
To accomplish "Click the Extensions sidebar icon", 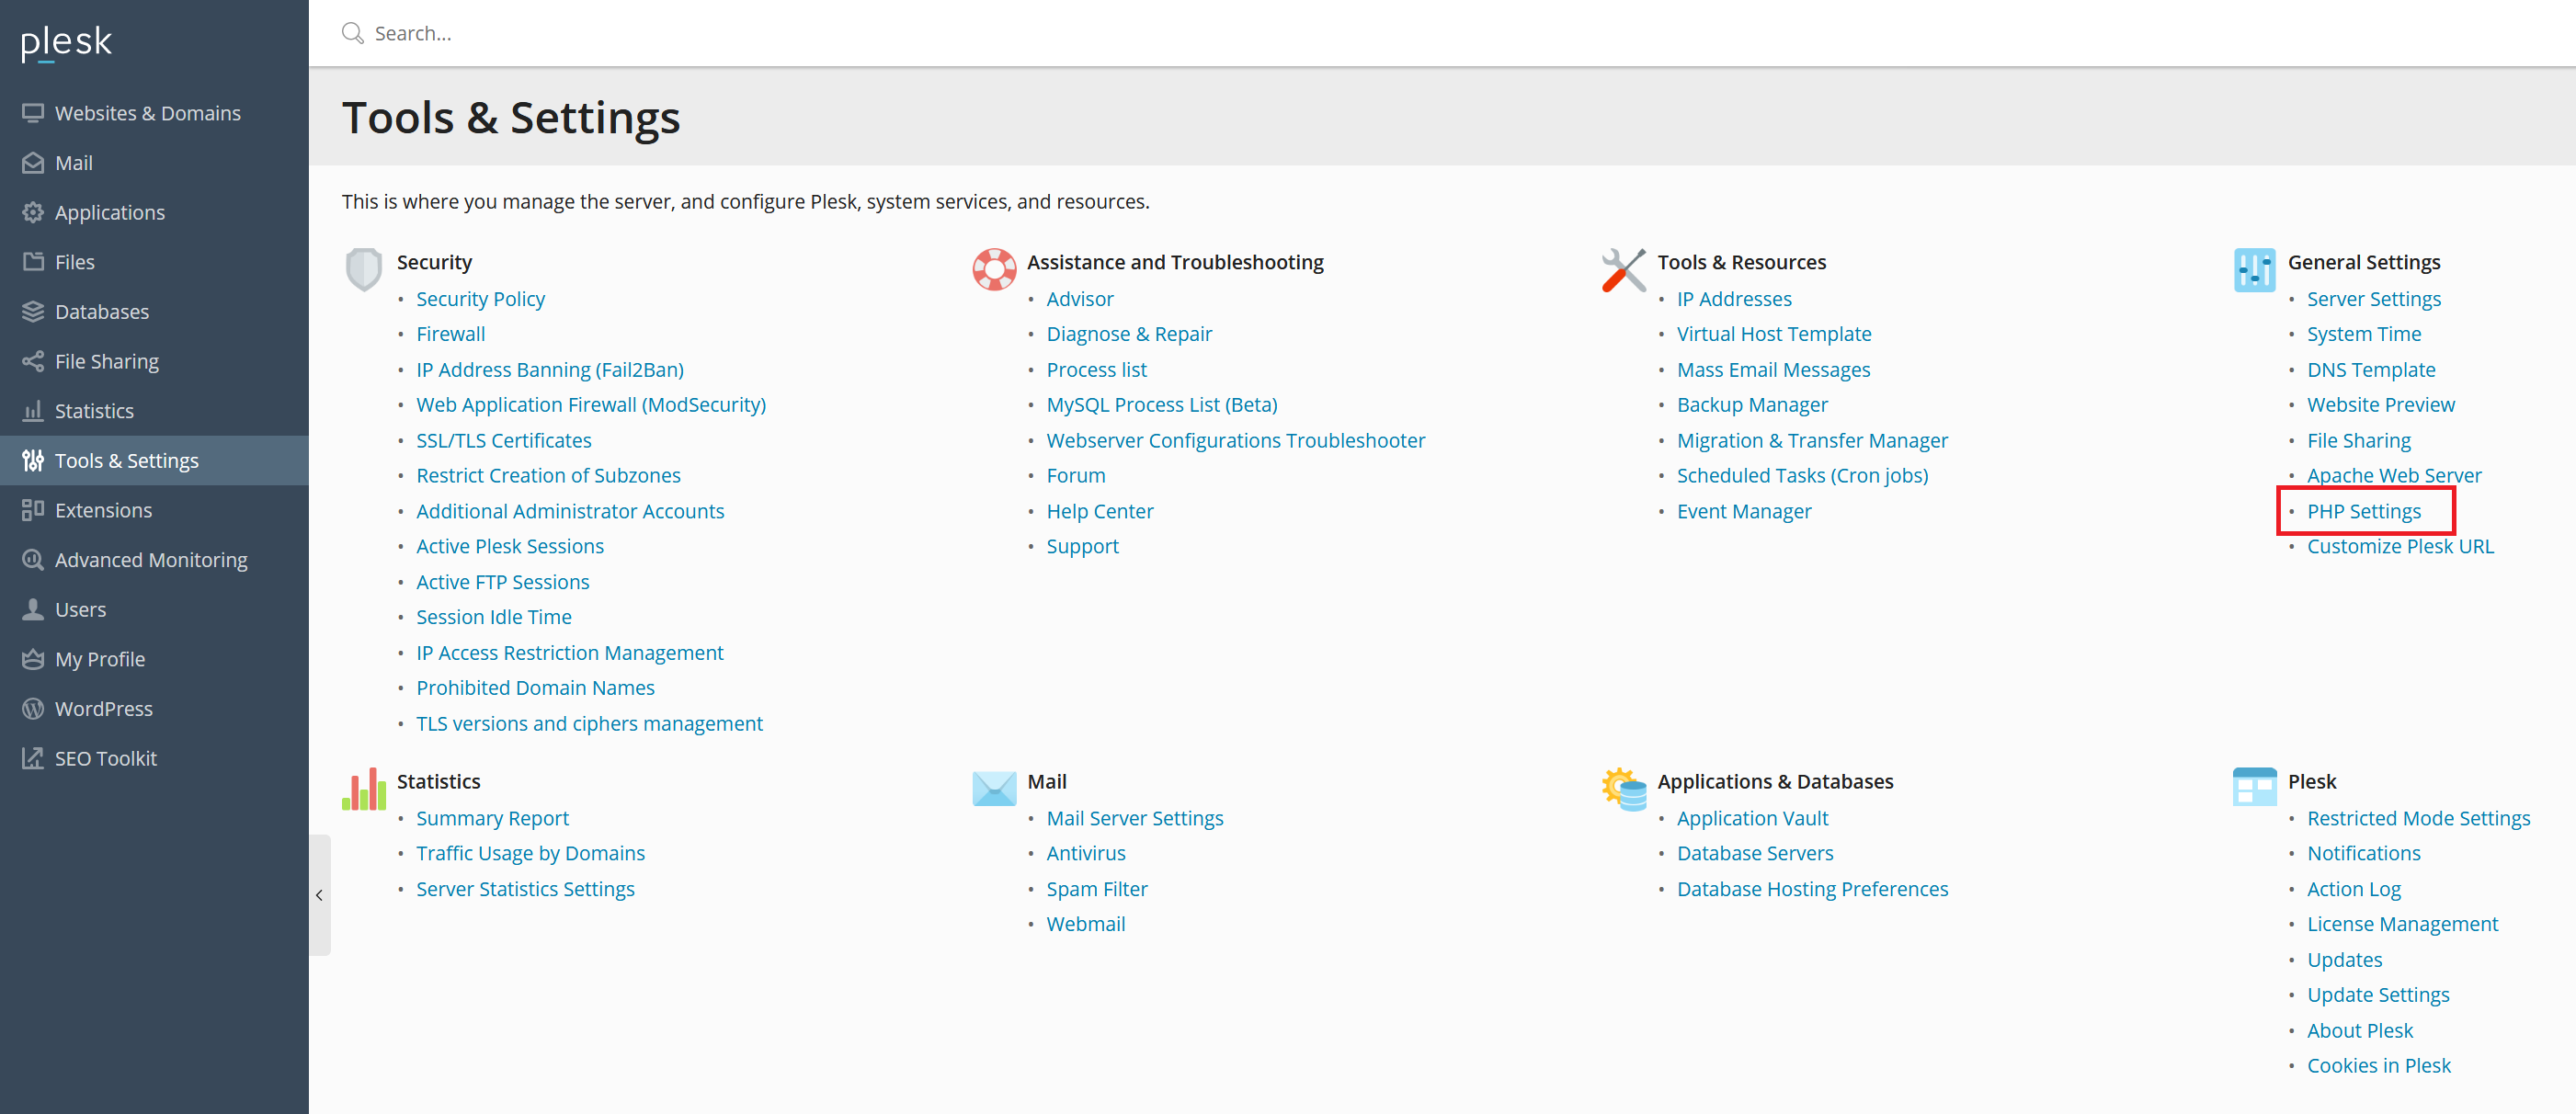I will tap(33, 510).
